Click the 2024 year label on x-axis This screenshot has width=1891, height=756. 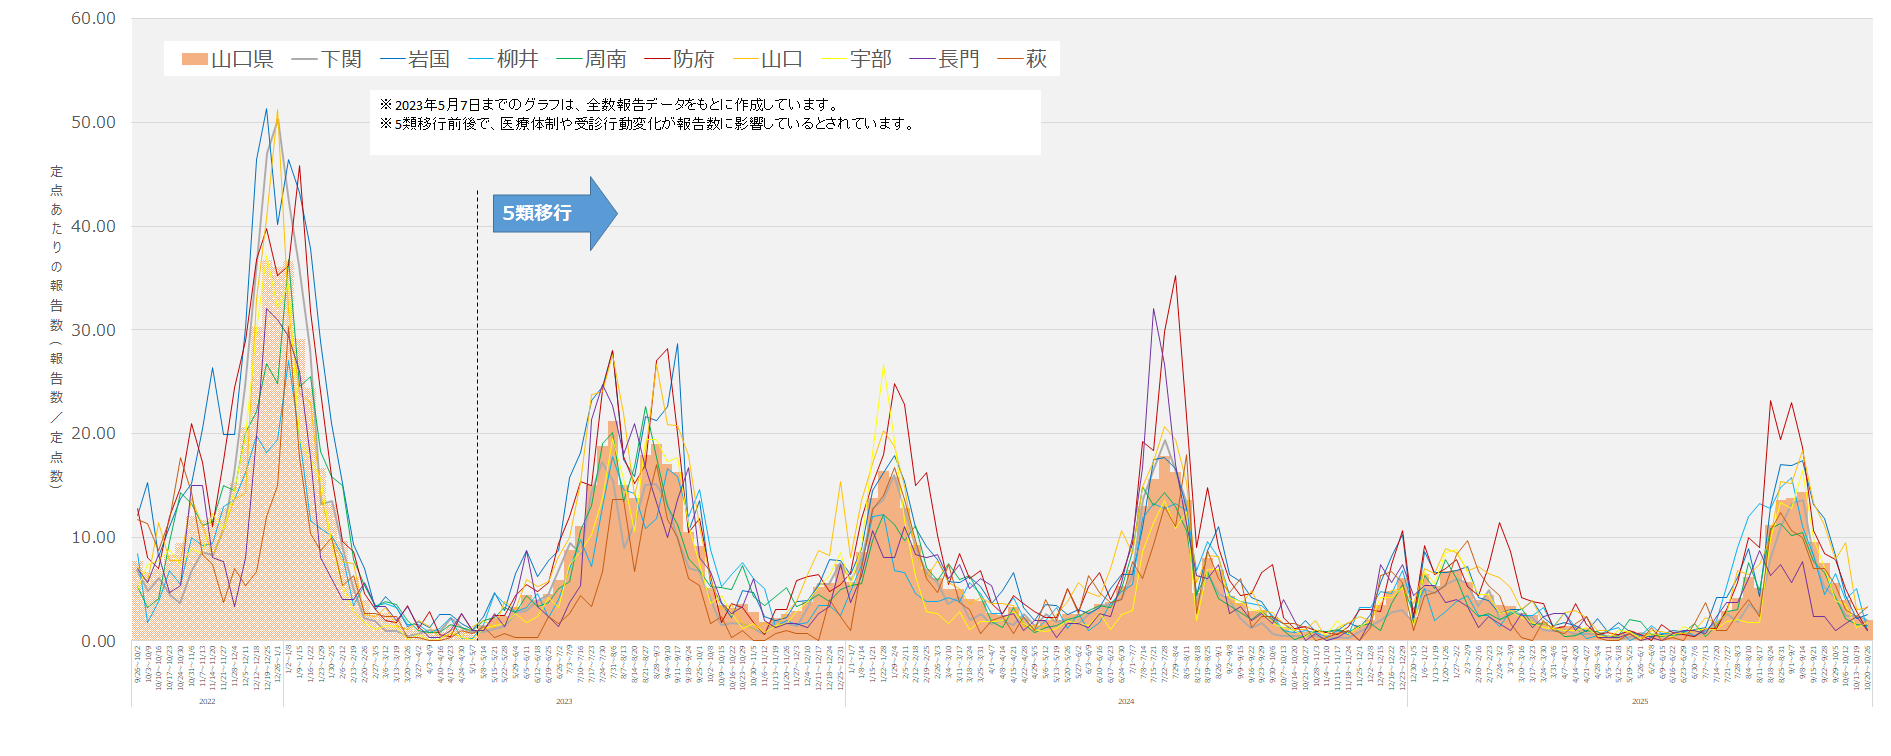tap(1126, 702)
